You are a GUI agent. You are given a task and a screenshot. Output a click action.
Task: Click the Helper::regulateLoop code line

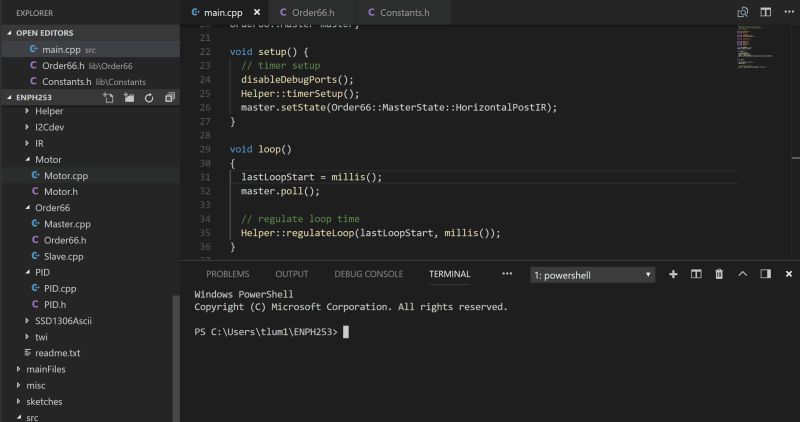pos(371,233)
